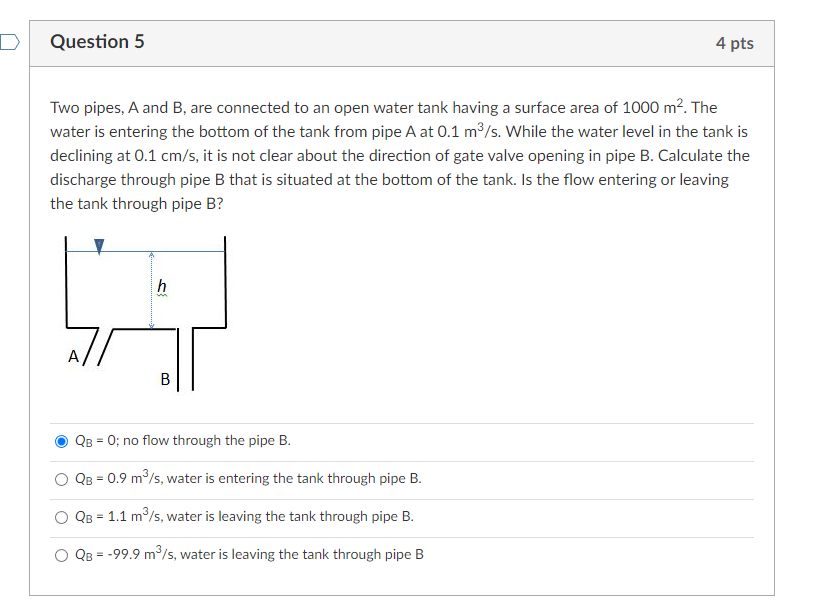Select answer QB = 1.1 m³/s leaving the tank
Image resolution: width=814 pixels, height=612 pixels.
click(x=60, y=516)
